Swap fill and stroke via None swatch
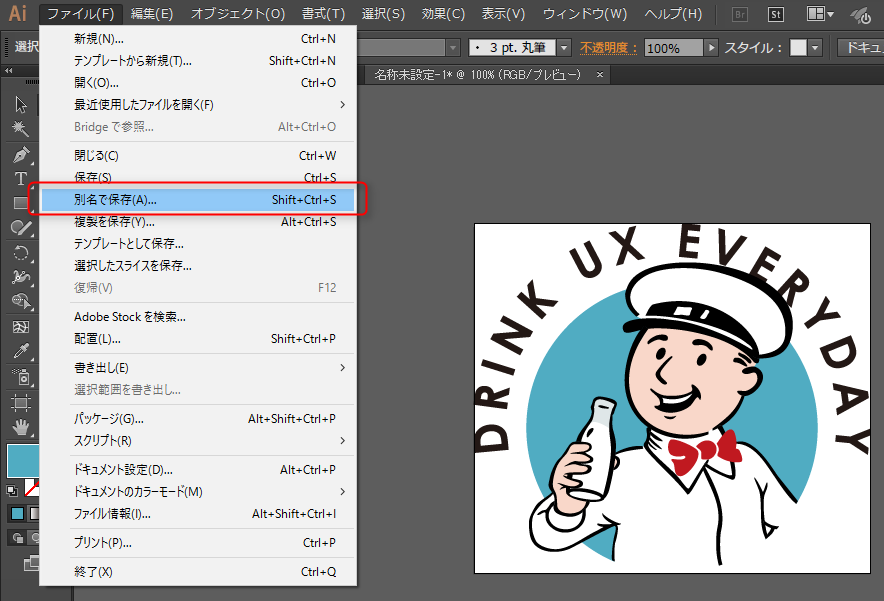Viewport: 884px width, 601px height. point(31,488)
